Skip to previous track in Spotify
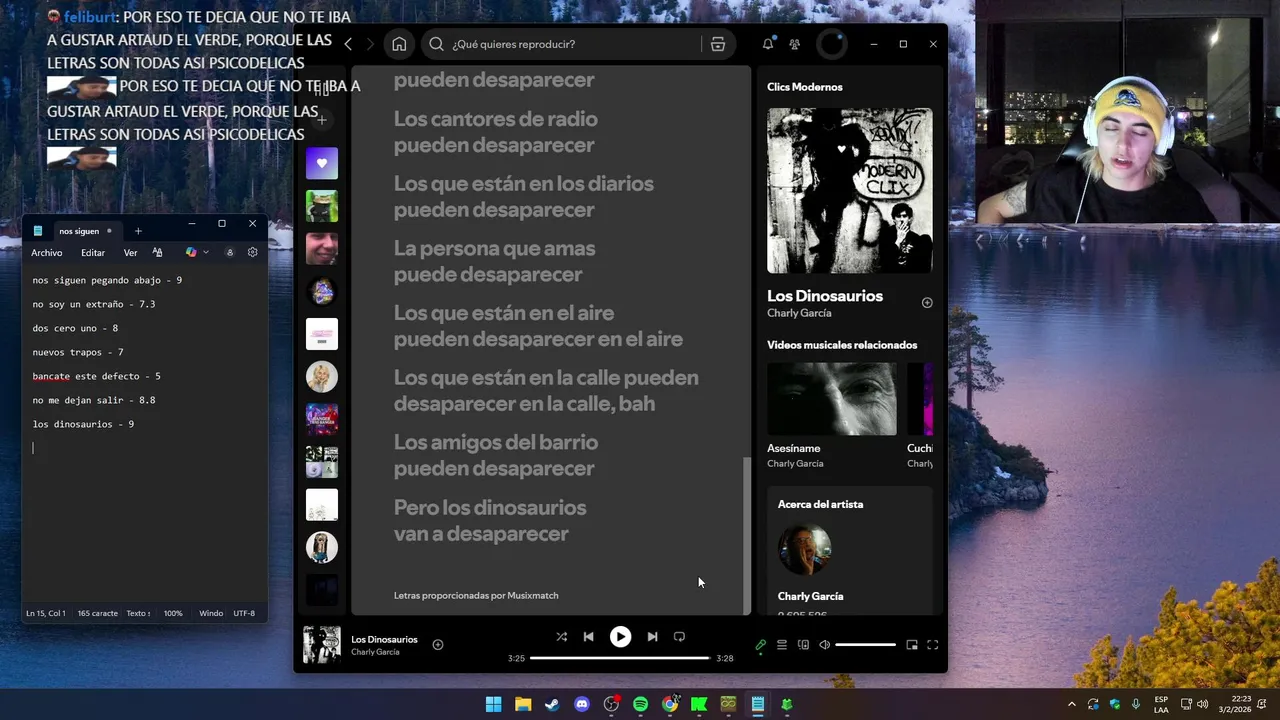 [x=589, y=636]
